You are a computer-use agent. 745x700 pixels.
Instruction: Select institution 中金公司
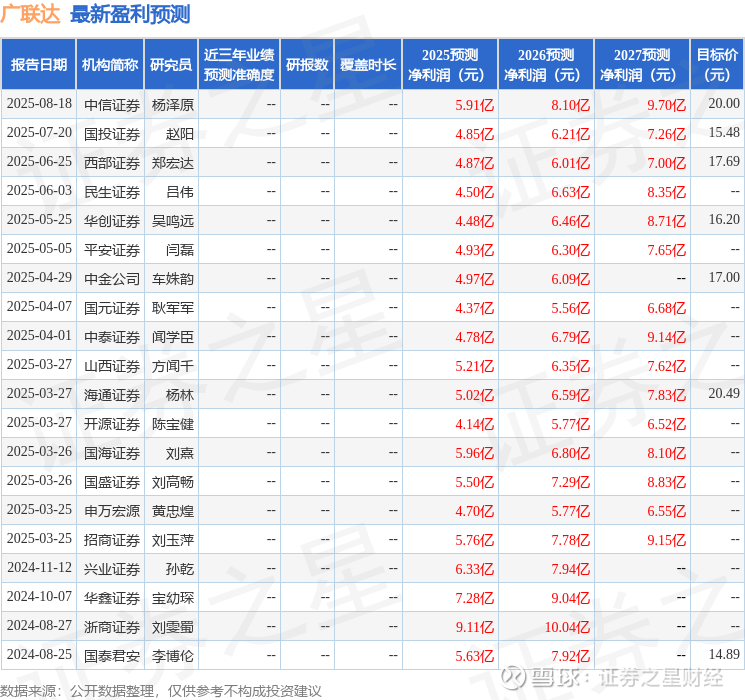tap(112, 279)
